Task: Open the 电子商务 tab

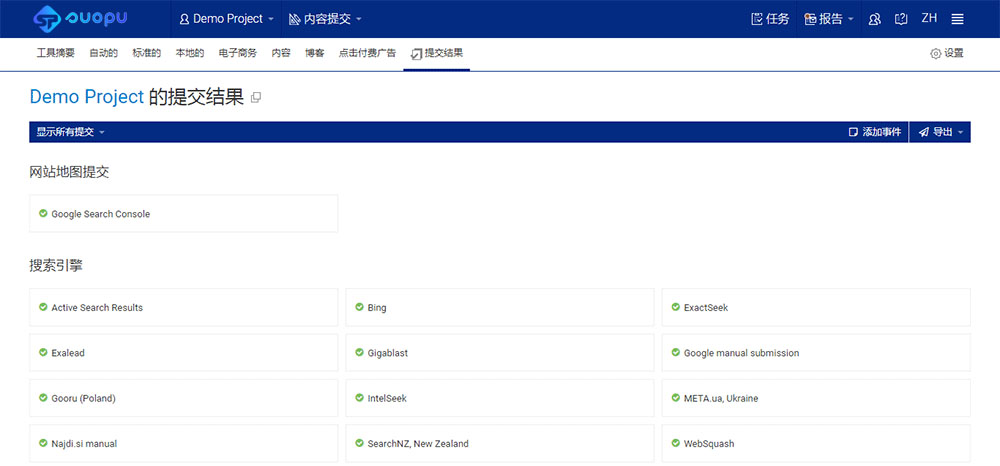Action: (237, 54)
